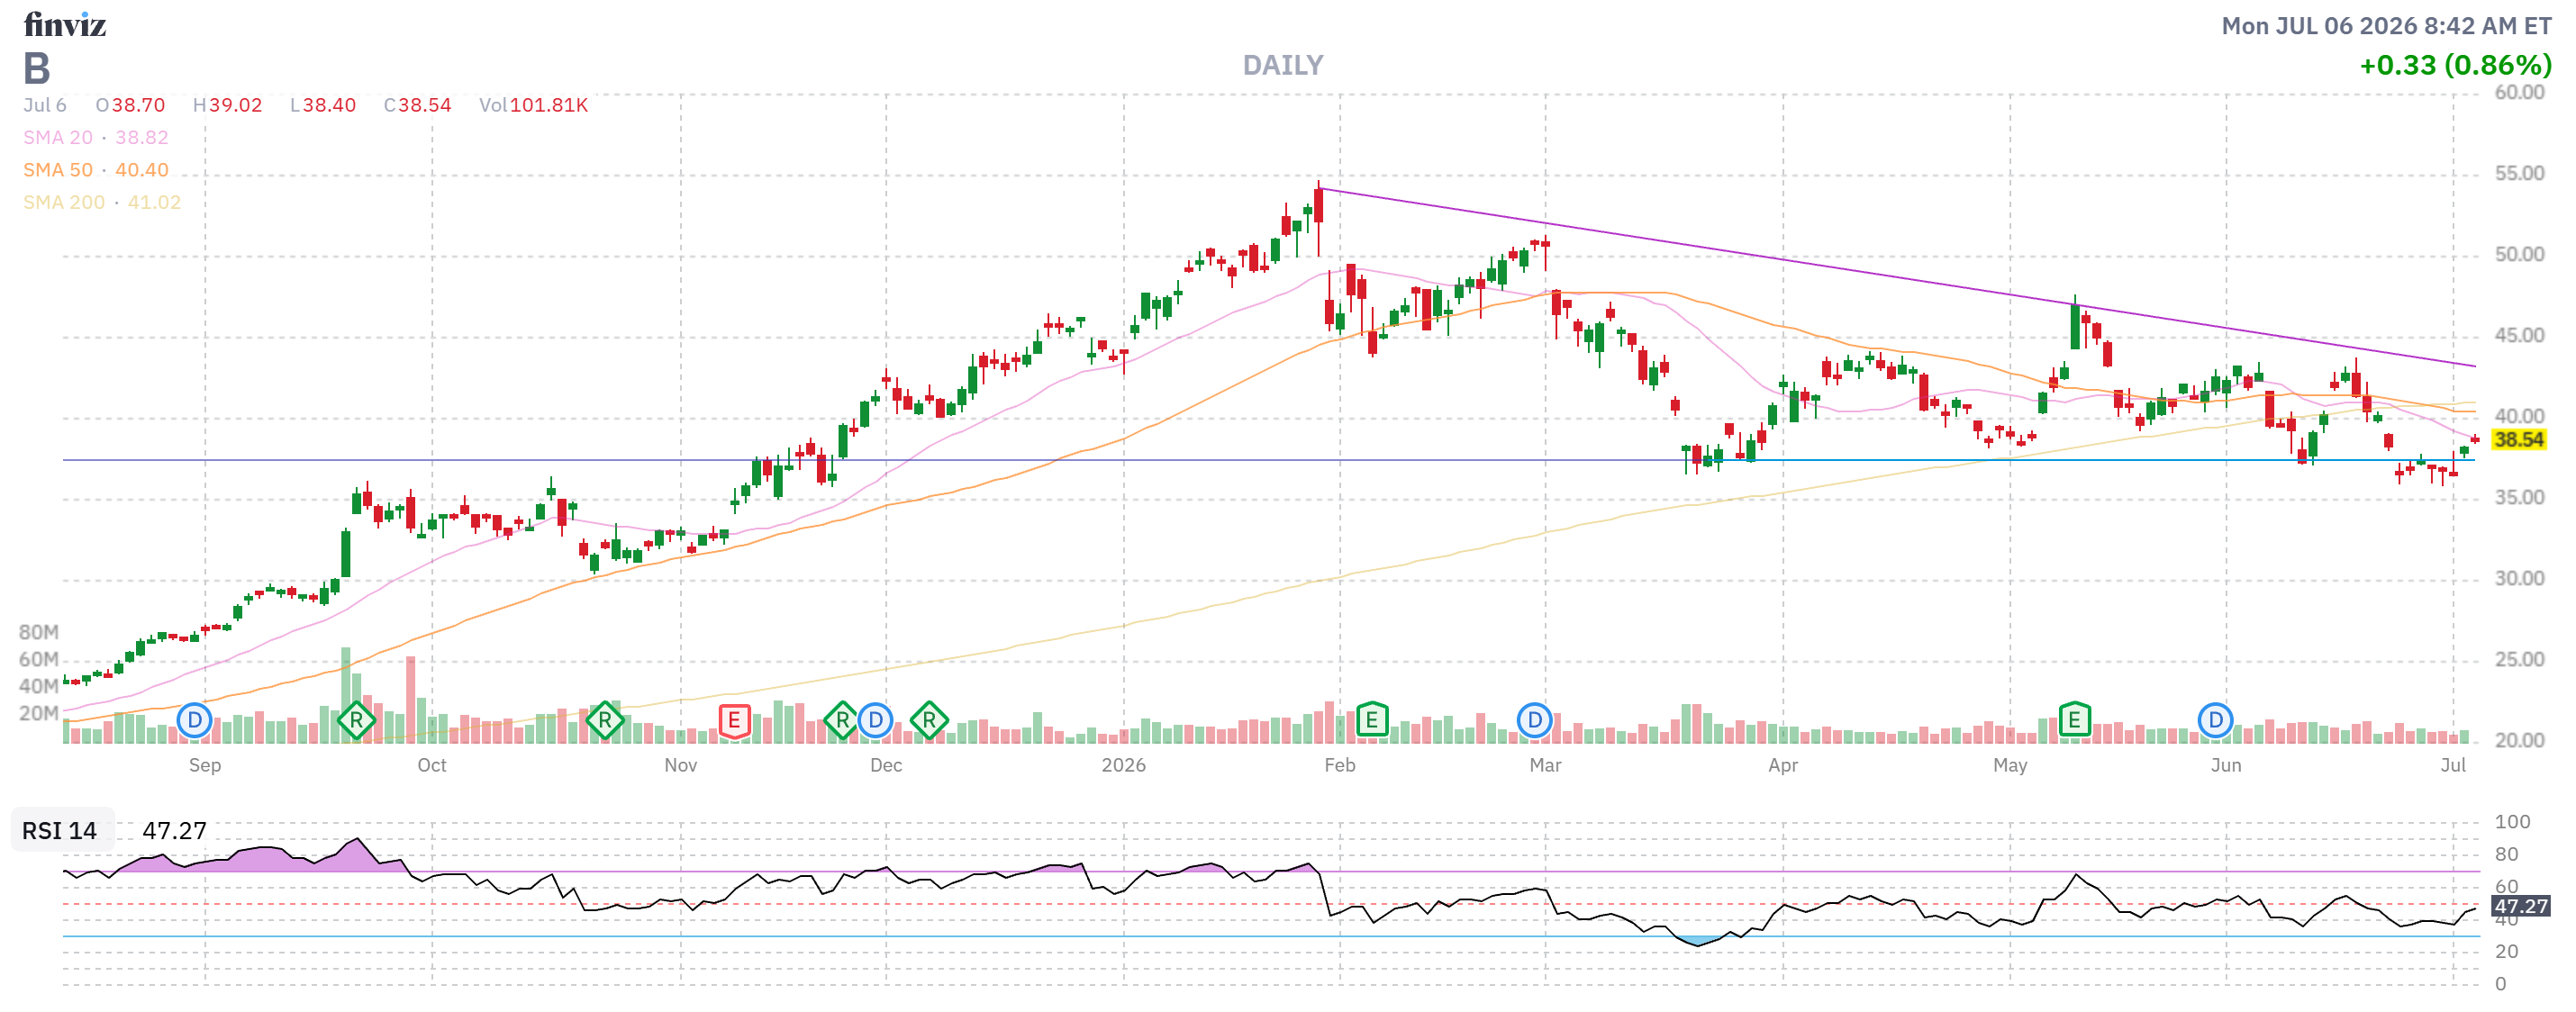The width and height of the screenshot is (2576, 1012).
Task: Click the Jul month label
Action: pyautogui.click(x=2453, y=766)
